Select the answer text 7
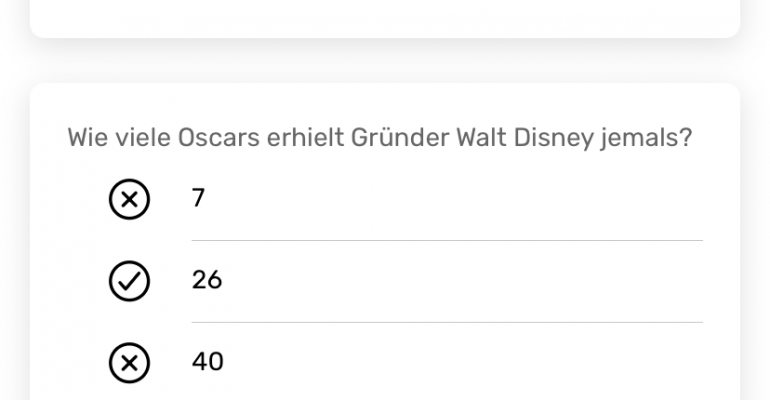The width and height of the screenshot is (770, 400). click(x=198, y=198)
